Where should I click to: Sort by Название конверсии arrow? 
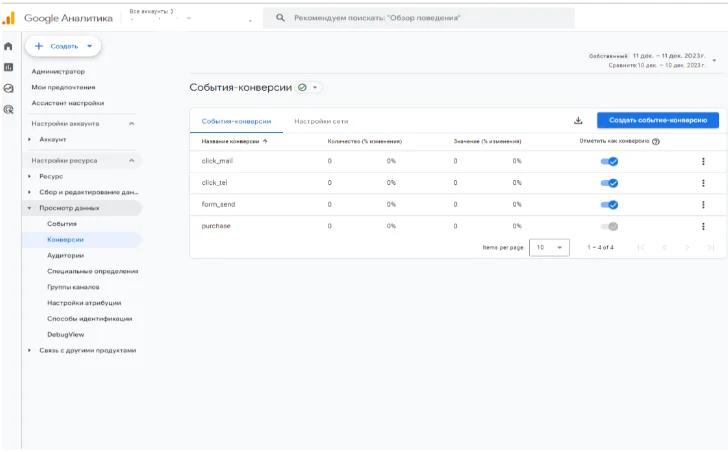pos(265,141)
